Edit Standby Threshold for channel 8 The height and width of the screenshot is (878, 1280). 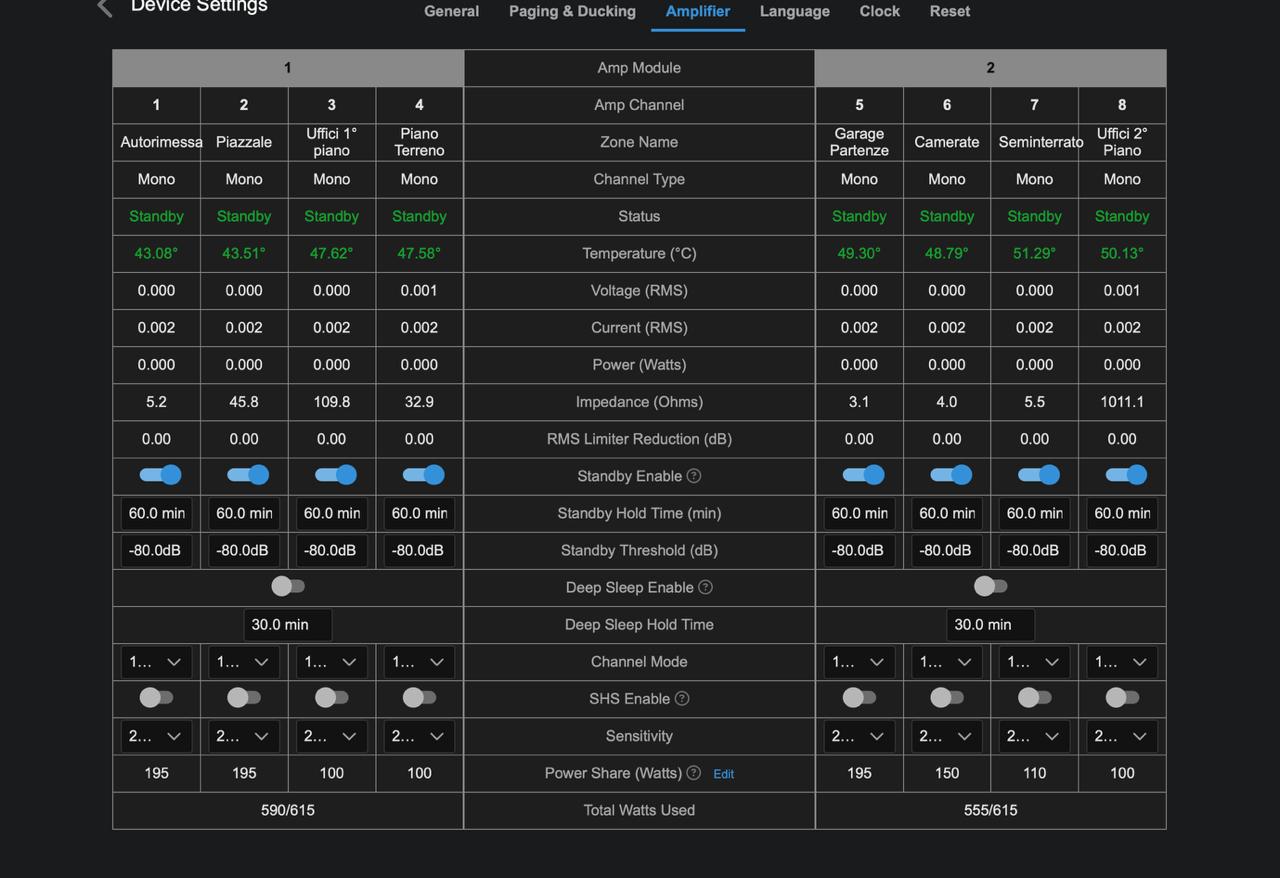[1122, 550]
